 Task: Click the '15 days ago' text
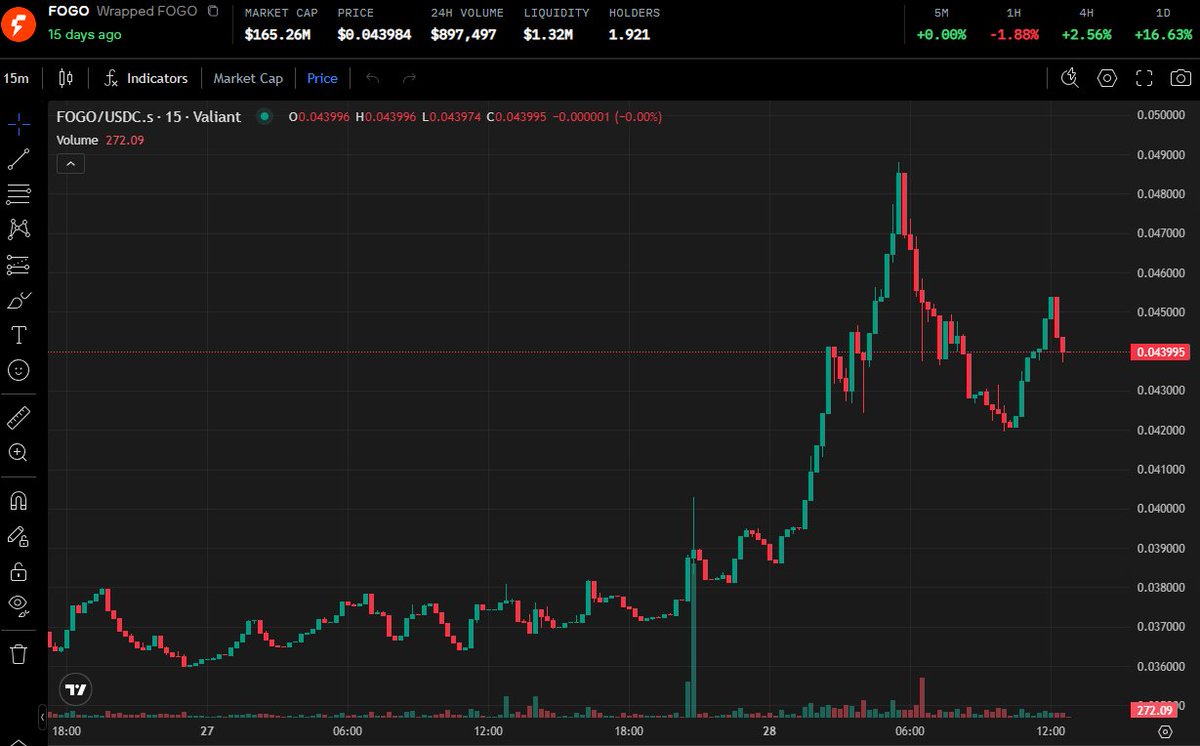(x=85, y=34)
